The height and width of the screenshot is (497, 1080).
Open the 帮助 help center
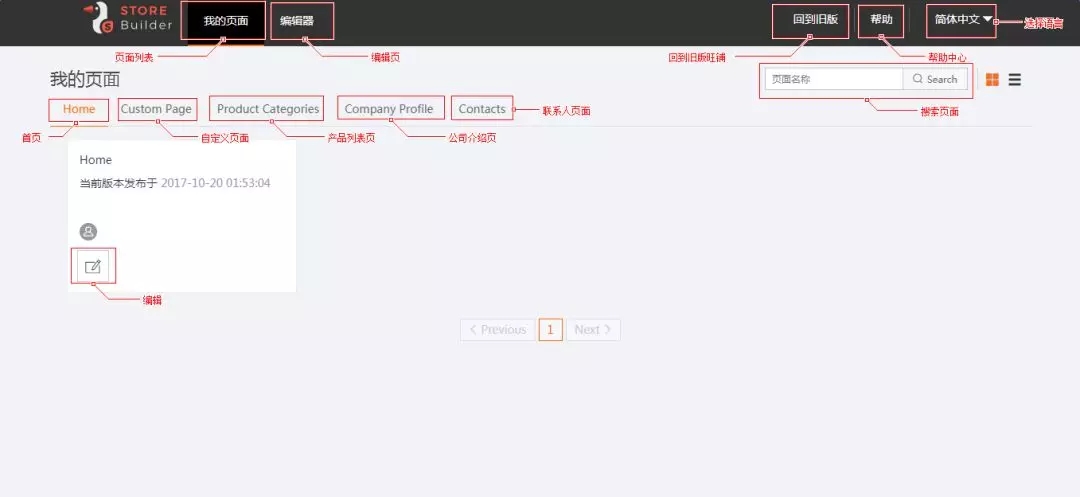[x=881, y=20]
